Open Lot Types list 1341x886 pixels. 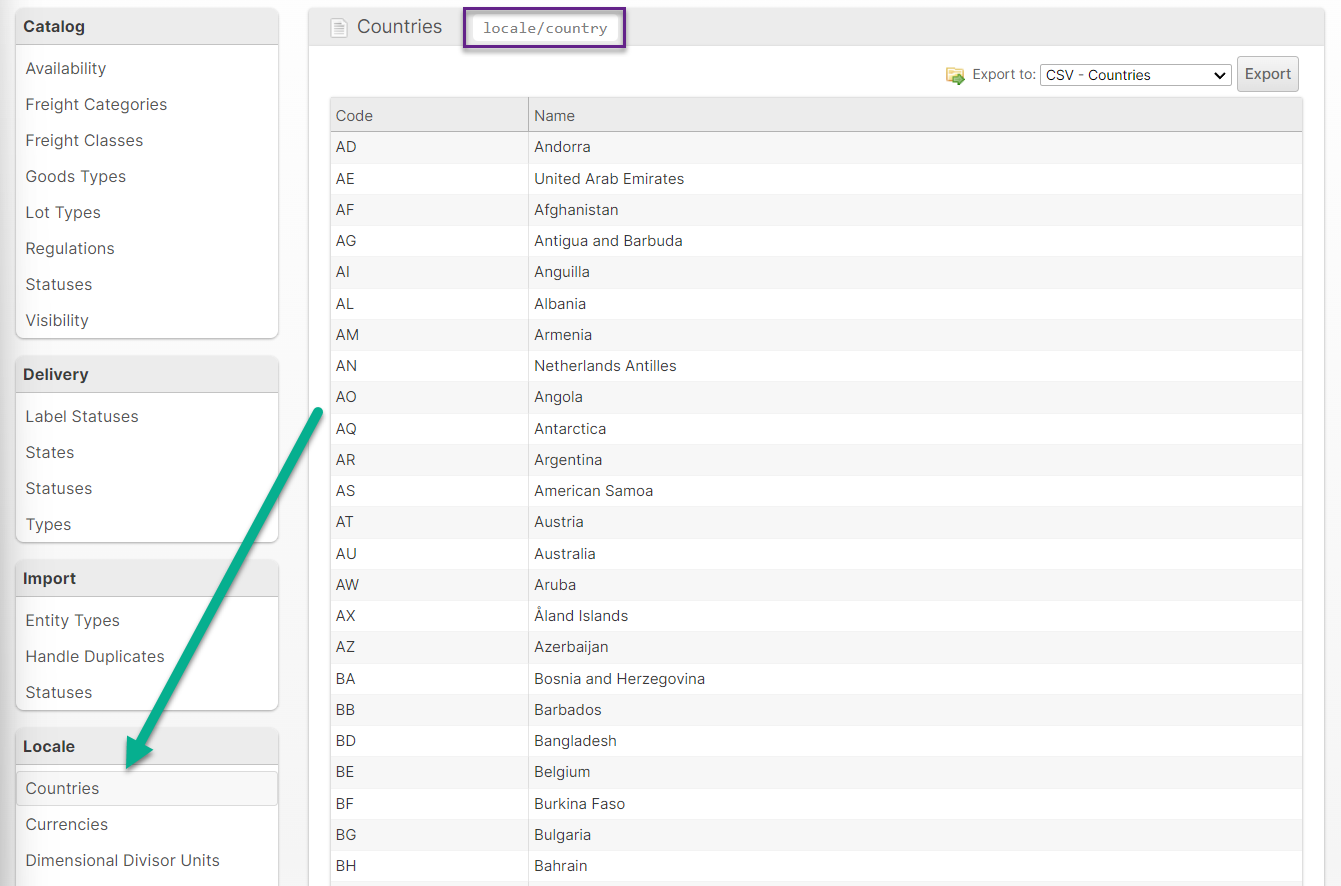pyautogui.click(x=63, y=212)
